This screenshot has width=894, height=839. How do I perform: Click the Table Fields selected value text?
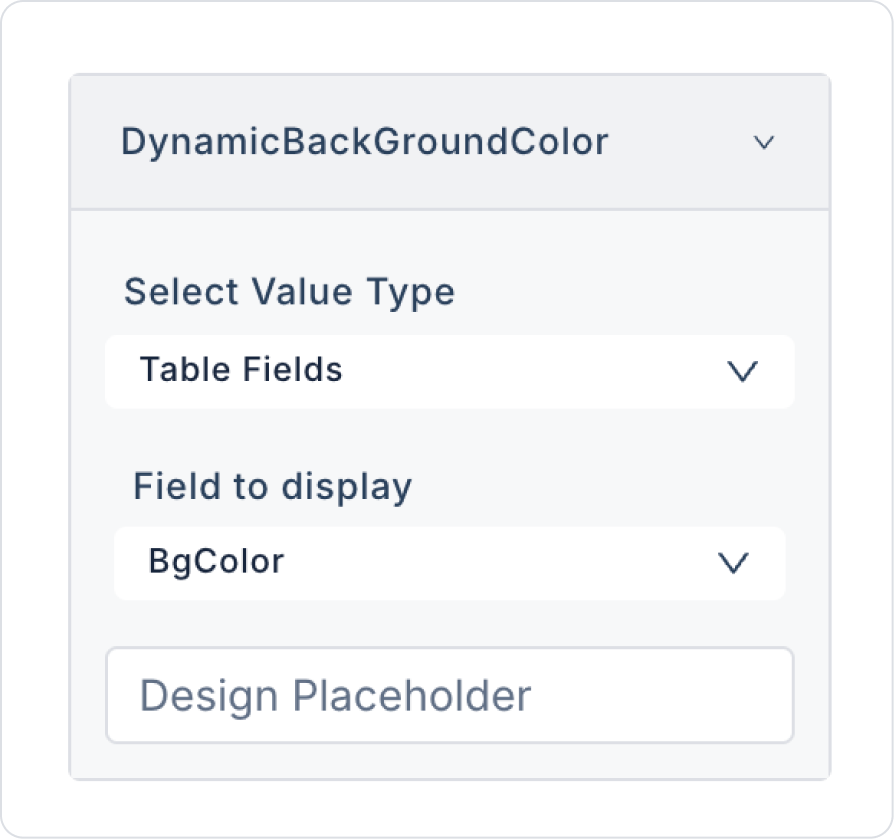pos(241,370)
